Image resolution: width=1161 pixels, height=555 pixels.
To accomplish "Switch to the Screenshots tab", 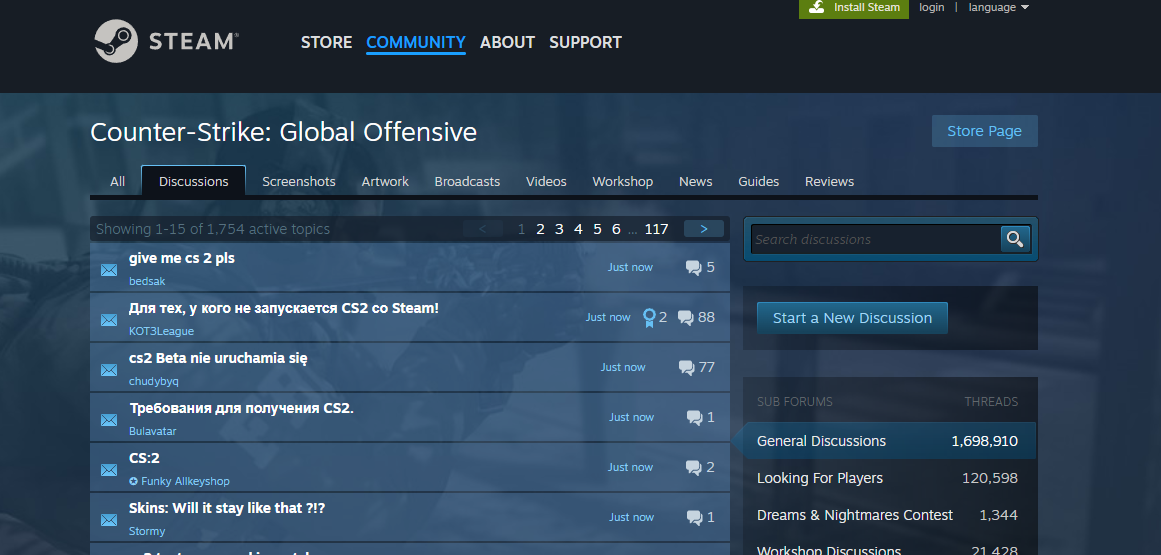I will 298,181.
